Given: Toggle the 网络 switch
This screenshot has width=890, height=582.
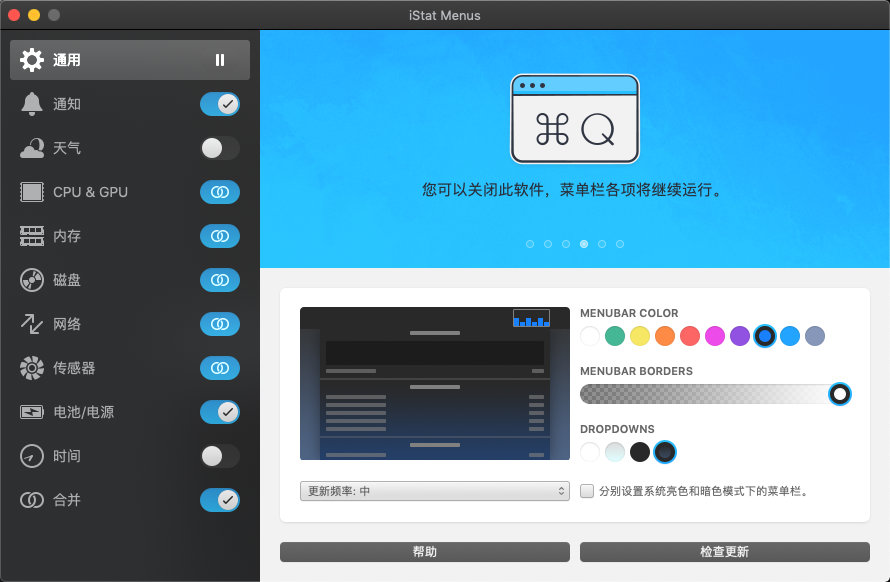Looking at the screenshot, I should pos(220,324).
